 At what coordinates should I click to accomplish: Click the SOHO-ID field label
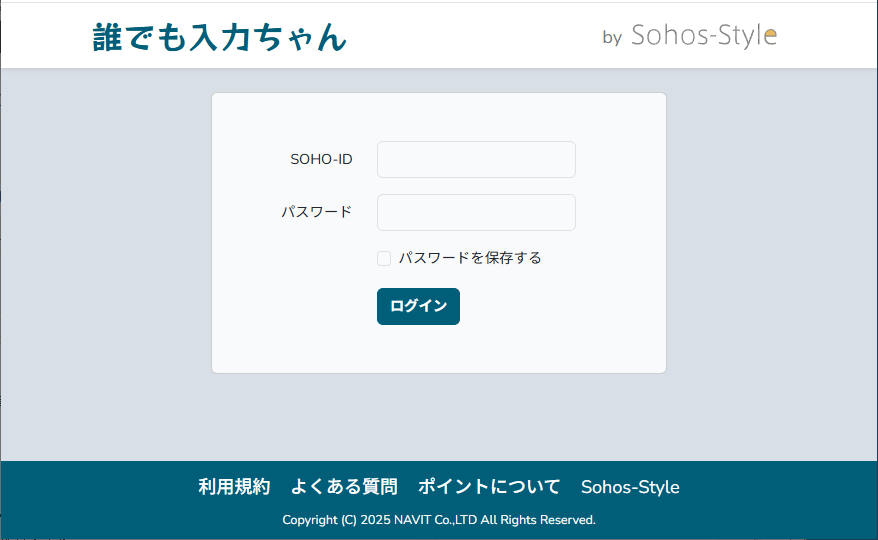[x=321, y=160]
